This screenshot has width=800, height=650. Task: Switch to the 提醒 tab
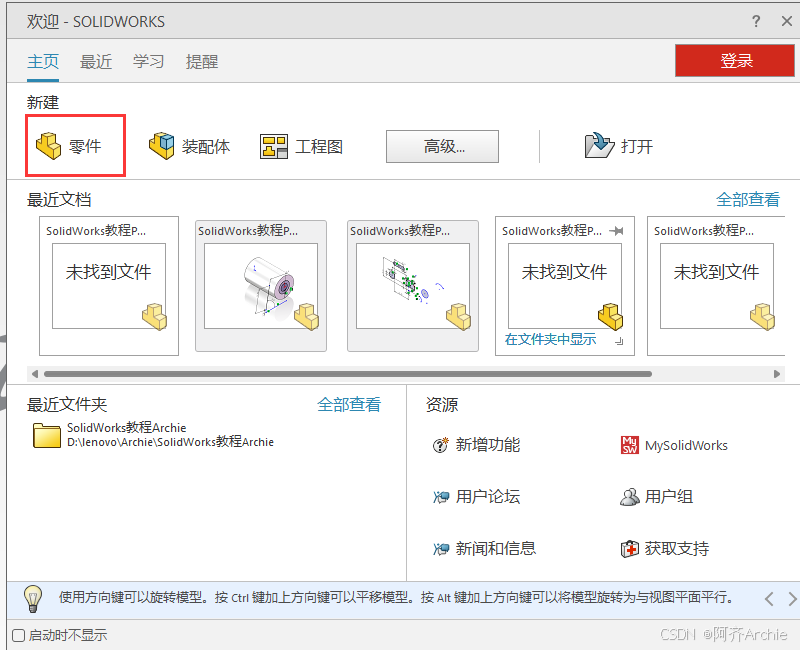click(202, 62)
